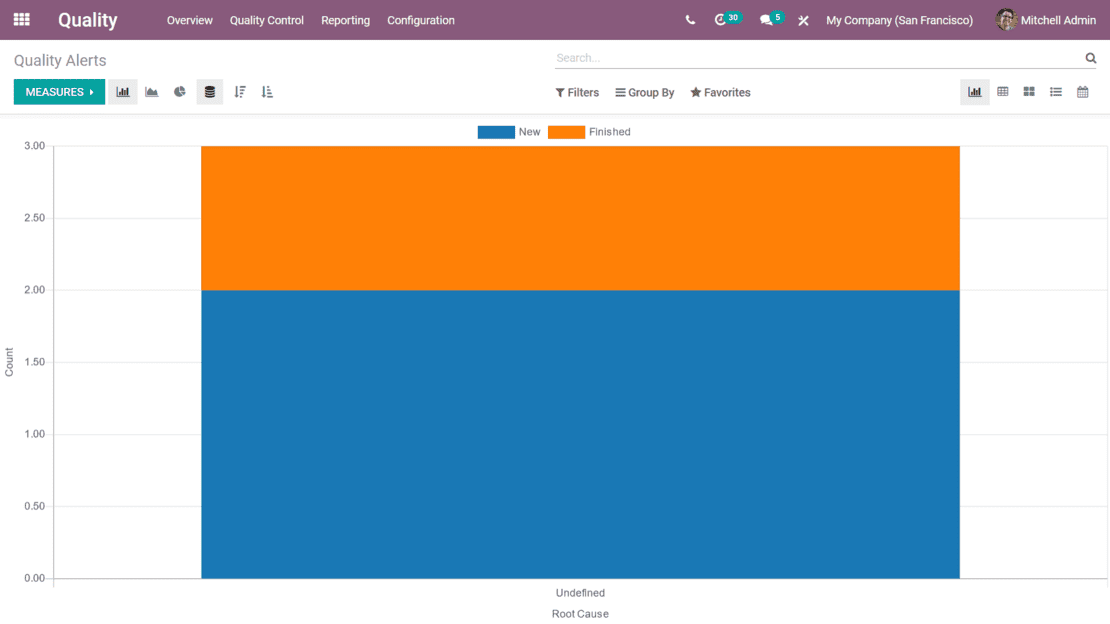Toggle Finished series in chart legend
The width and height of the screenshot is (1110, 624).
click(589, 132)
